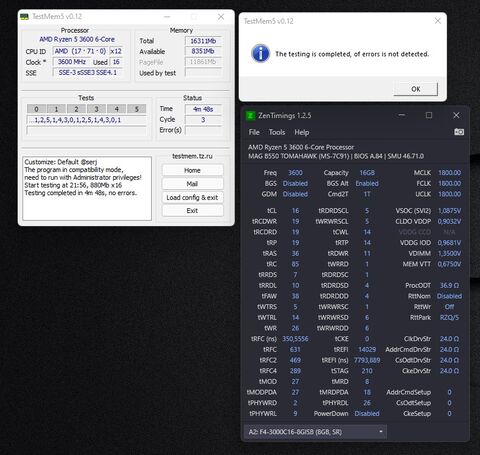Image resolution: width=480 pixels, height=455 pixels.
Task: Click the tREFI value 14029
Action: click(x=367, y=349)
